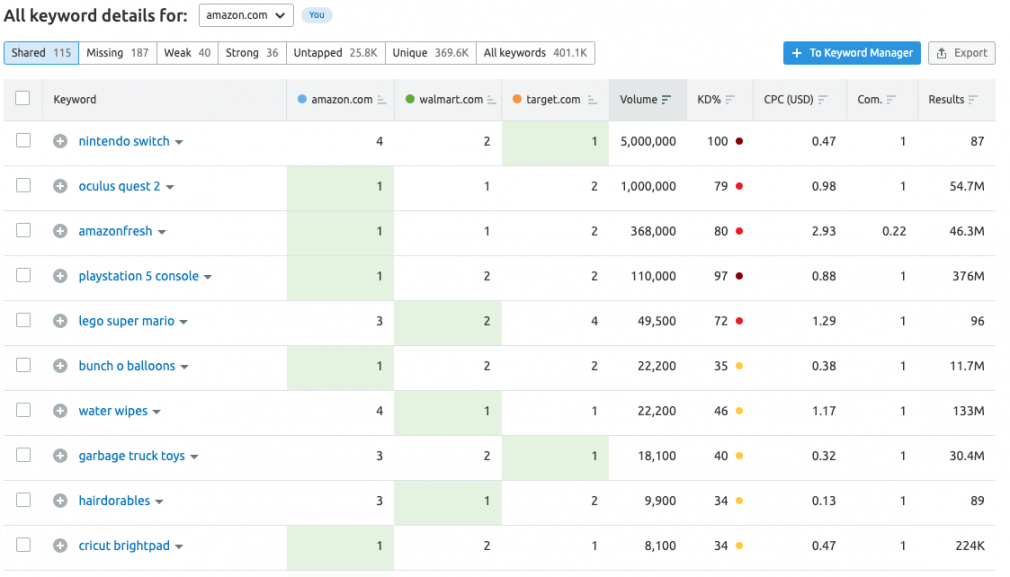
Task: Tick the playstation 5 console checkbox
Action: tap(23, 275)
